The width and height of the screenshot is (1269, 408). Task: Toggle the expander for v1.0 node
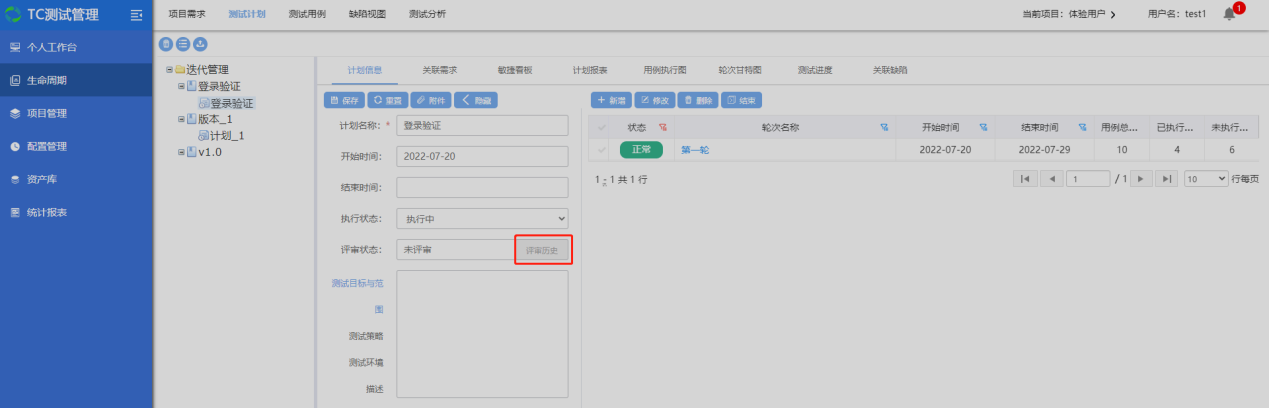[181, 152]
